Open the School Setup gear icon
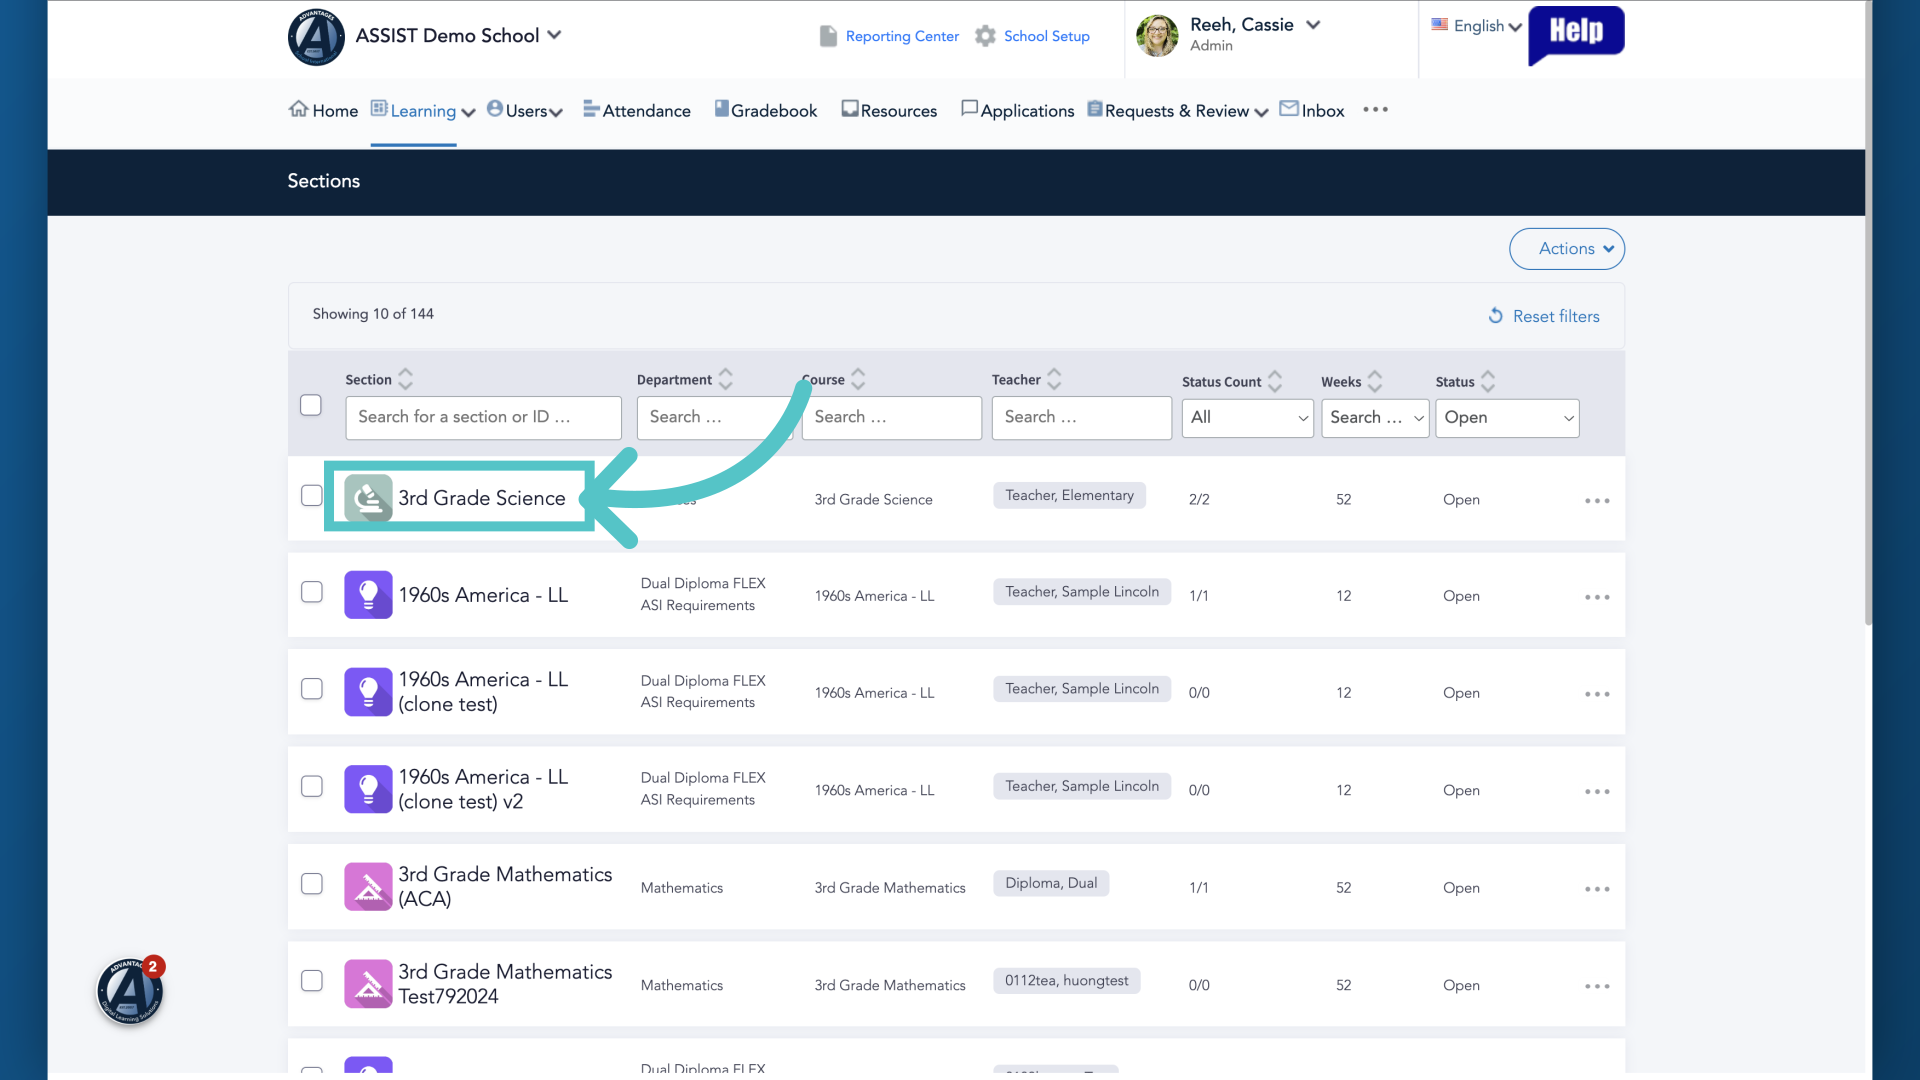 pyautogui.click(x=985, y=36)
